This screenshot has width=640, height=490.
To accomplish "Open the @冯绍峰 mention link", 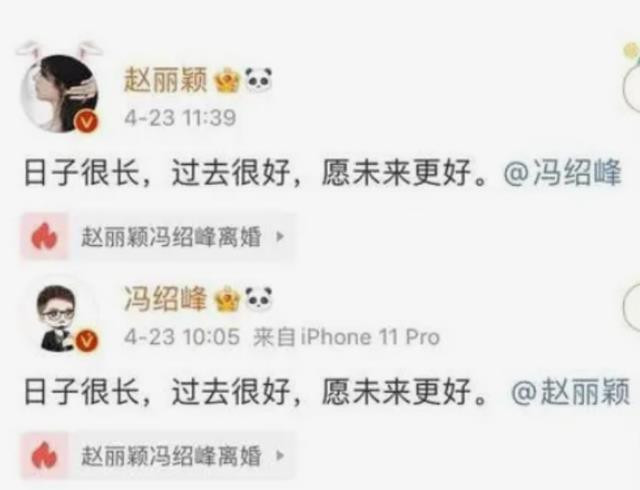I will 562,173.
